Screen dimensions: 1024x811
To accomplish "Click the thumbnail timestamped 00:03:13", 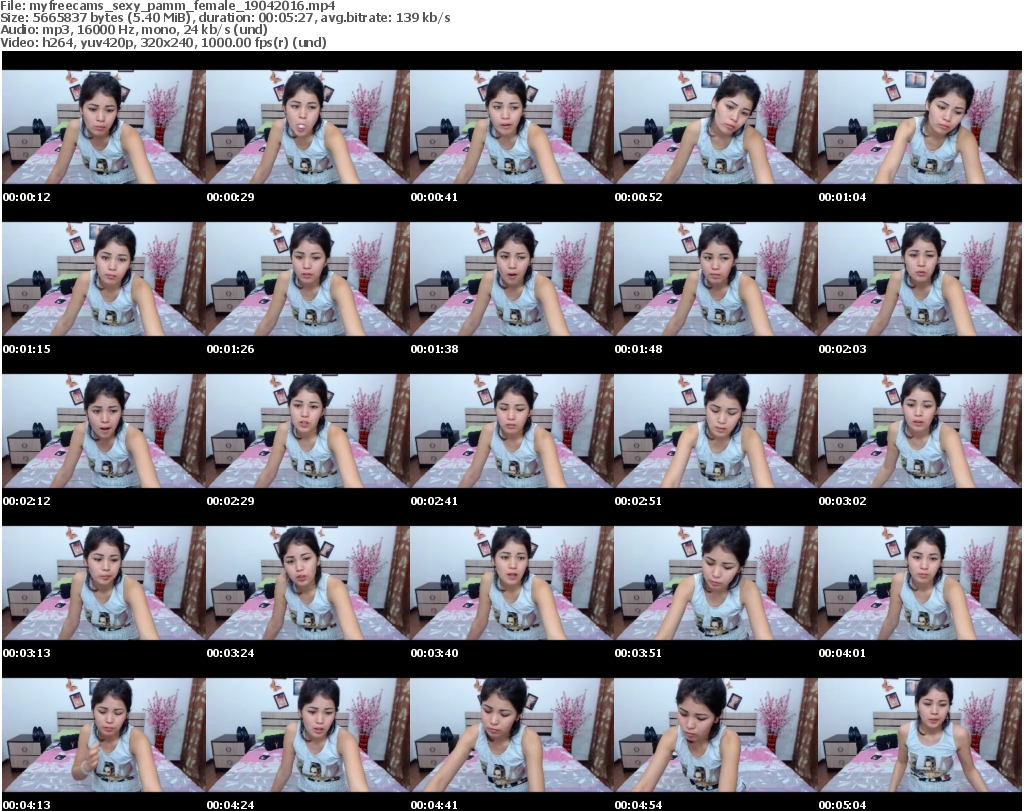I will (104, 583).
